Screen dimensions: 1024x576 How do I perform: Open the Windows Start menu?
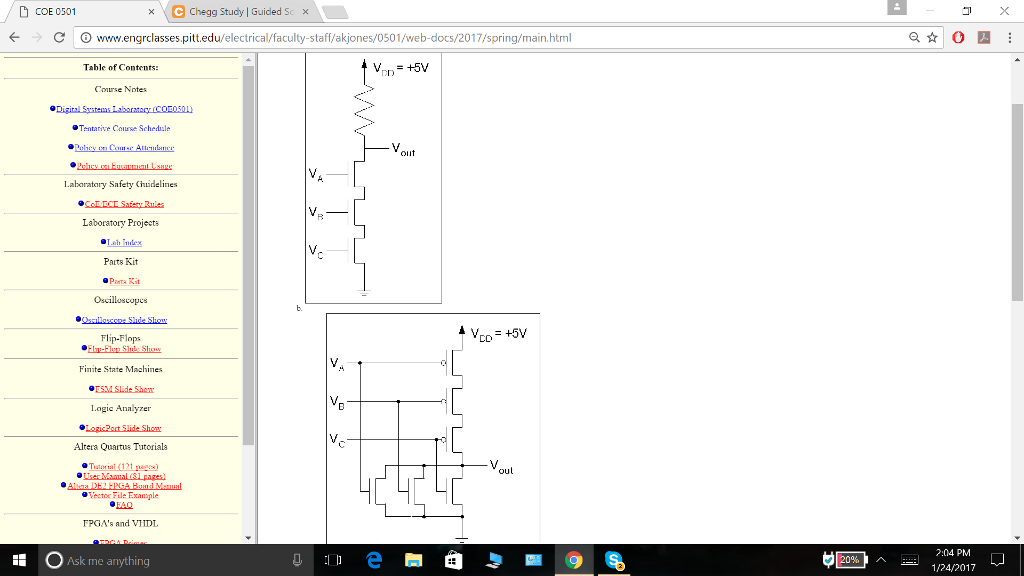point(19,560)
